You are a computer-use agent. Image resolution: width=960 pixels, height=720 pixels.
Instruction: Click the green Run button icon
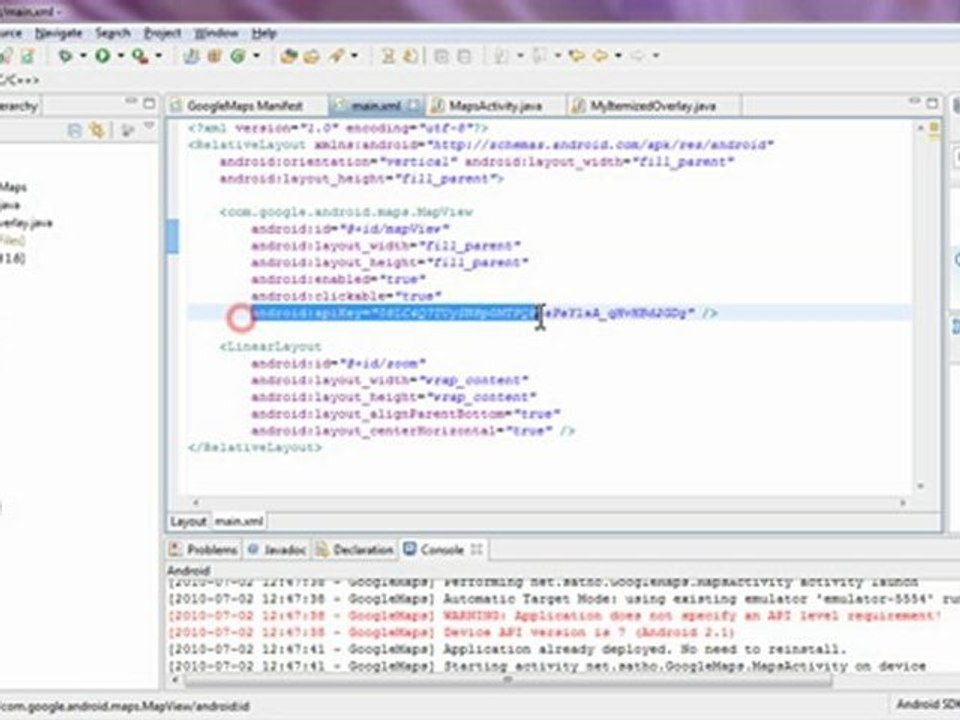point(102,56)
